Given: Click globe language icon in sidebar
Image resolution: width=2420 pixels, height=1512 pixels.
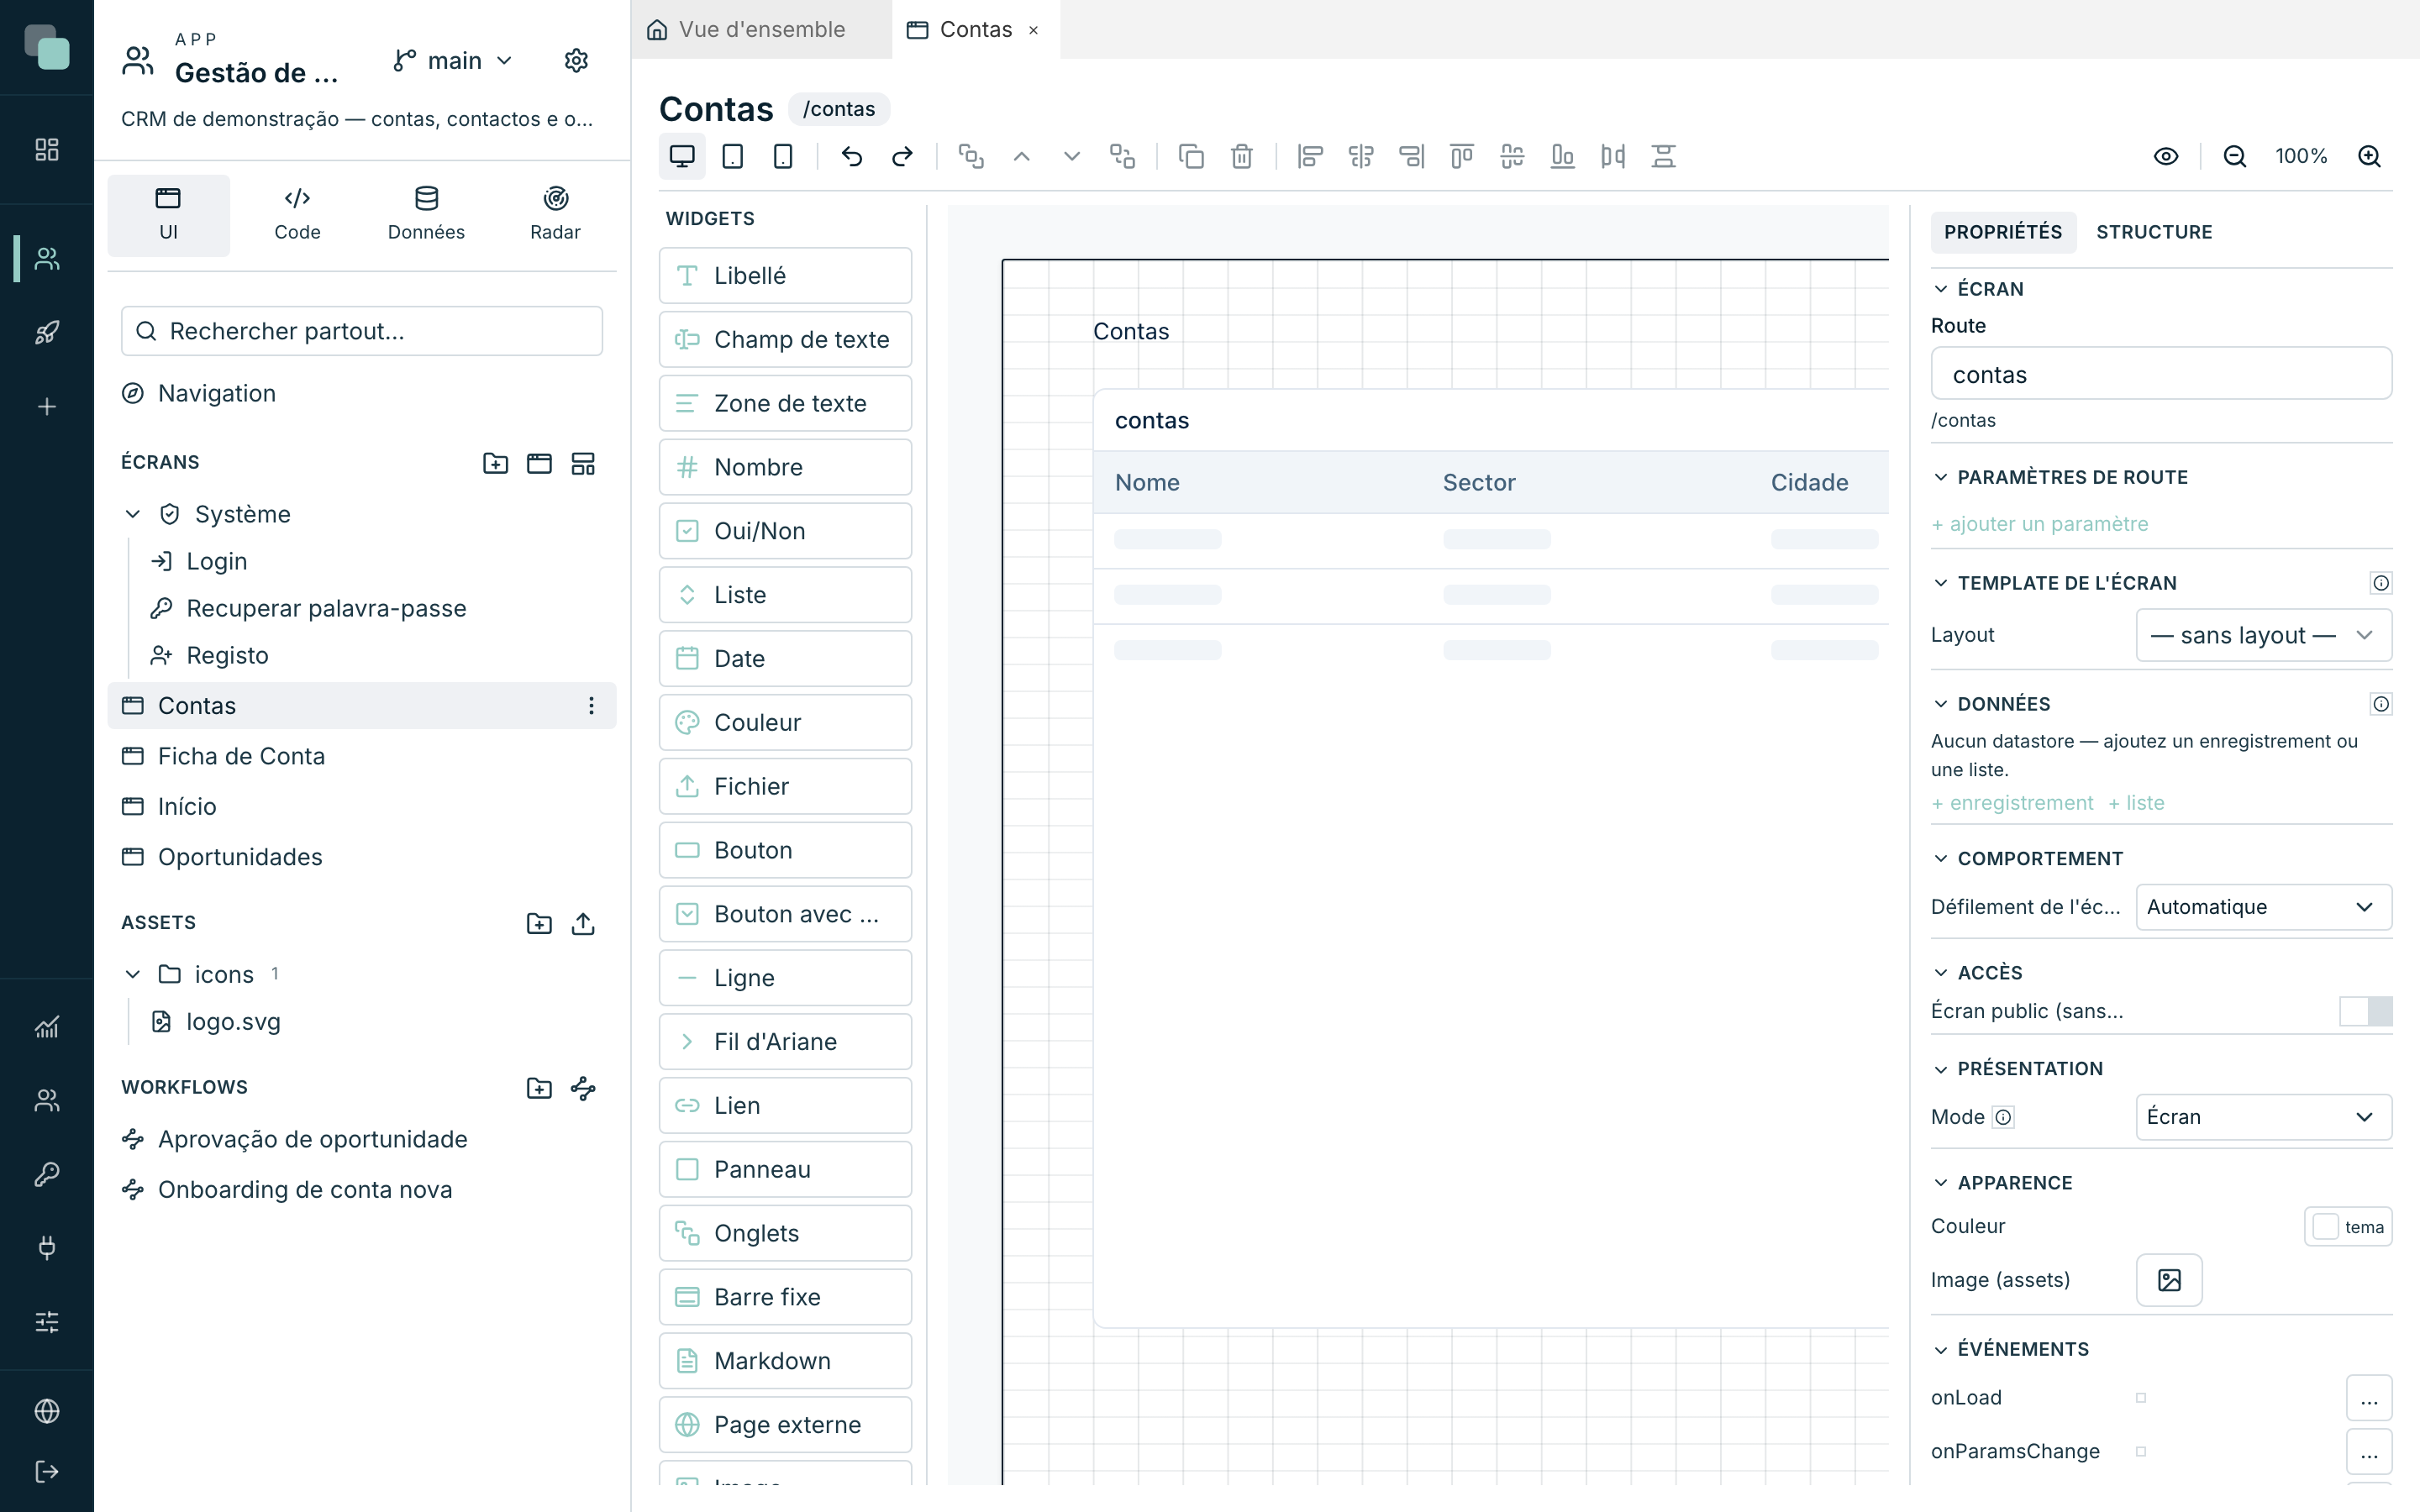Looking at the screenshot, I should pyautogui.click(x=47, y=1411).
